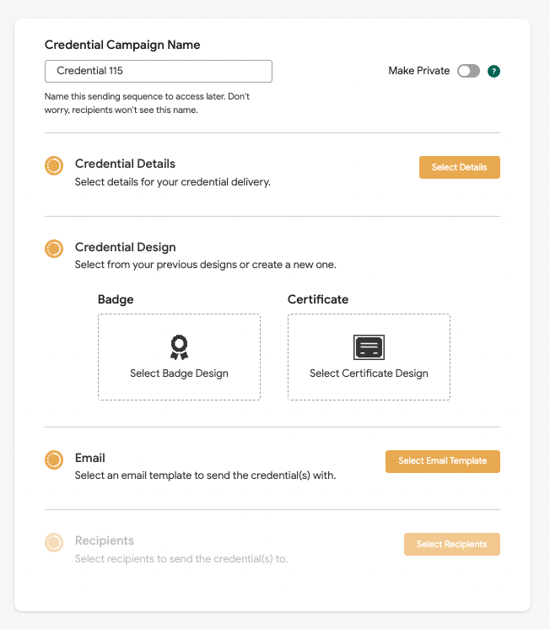Click the Select Badge Design label text
The image size is (550, 629).
point(179,373)
